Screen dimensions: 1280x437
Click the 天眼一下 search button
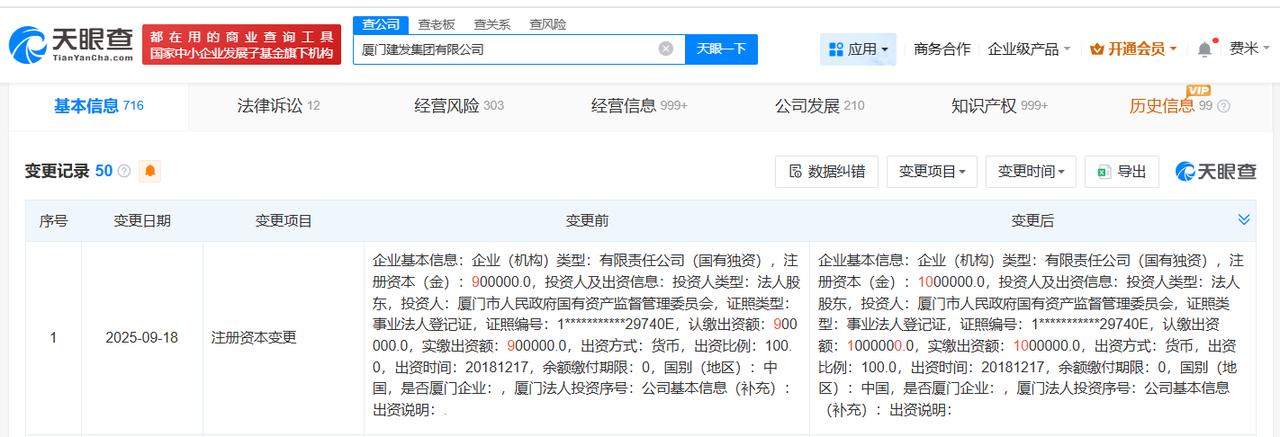(x=721, y=49)
